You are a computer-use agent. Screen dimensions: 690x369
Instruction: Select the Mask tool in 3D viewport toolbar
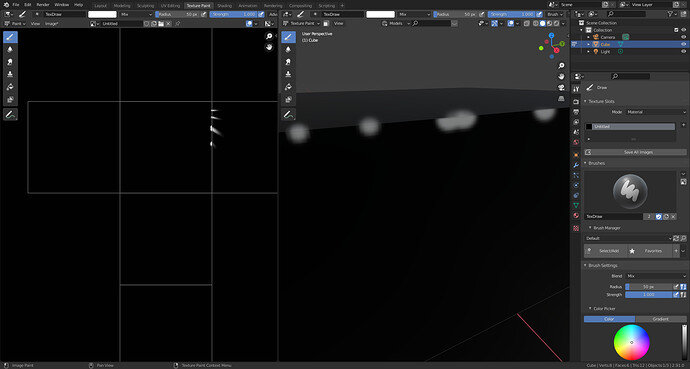(x=288, y=99)
